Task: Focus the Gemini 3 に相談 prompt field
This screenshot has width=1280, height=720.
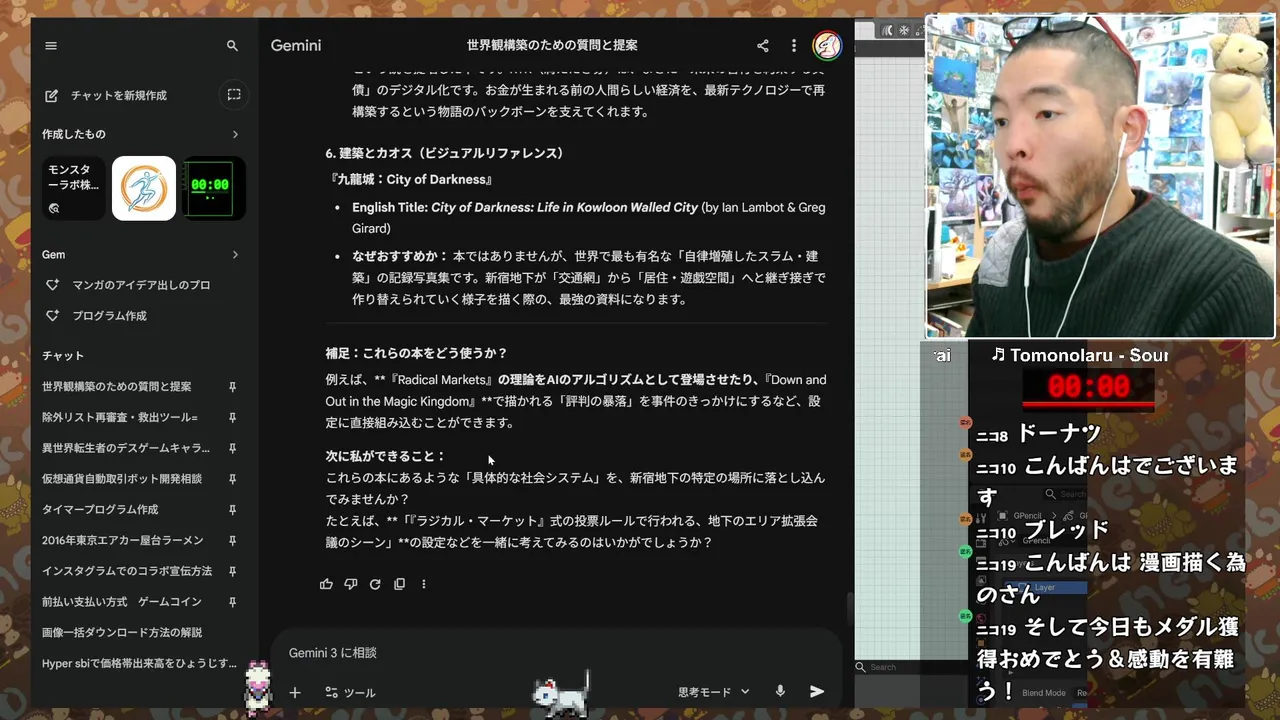Action: click(x=556, y=653)
